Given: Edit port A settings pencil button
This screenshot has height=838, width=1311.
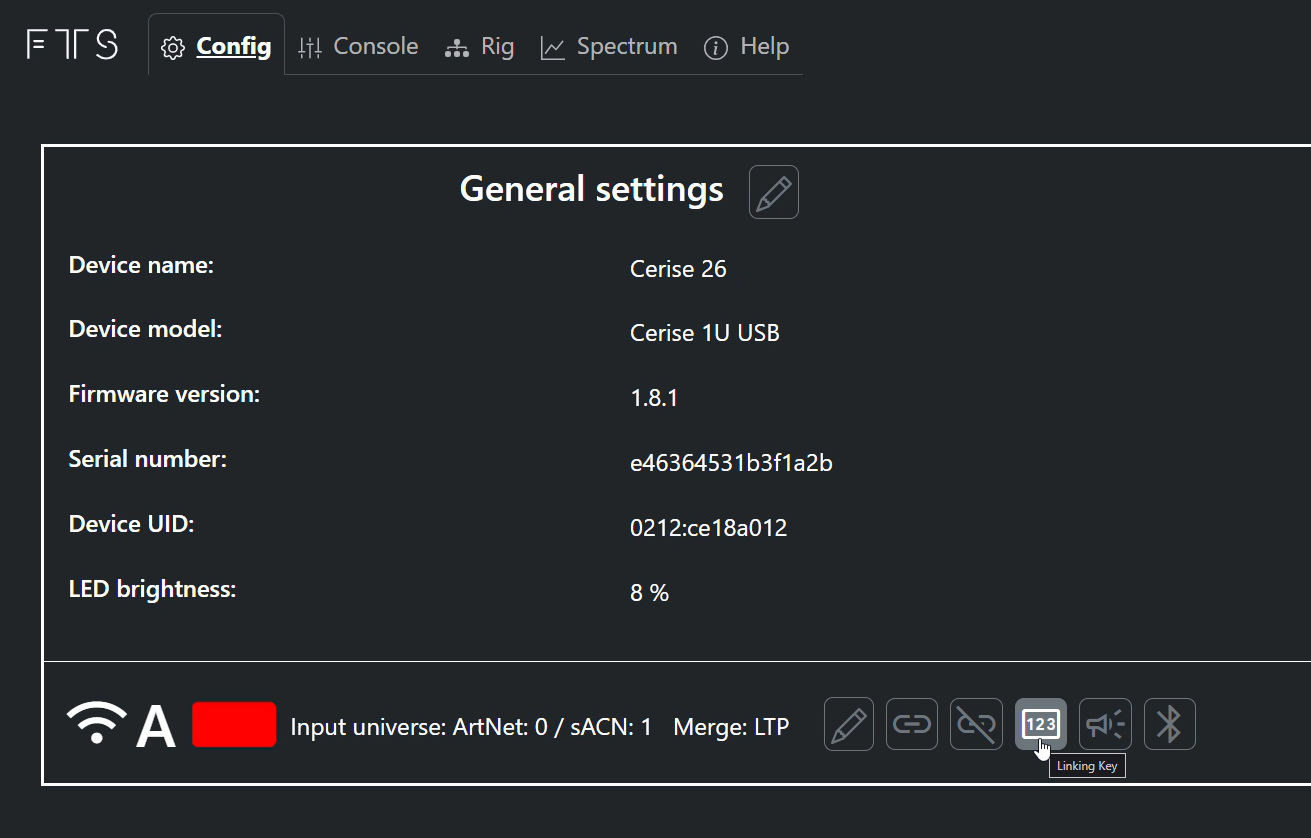Looking at the screenshot, I should (x=849, y=724).
